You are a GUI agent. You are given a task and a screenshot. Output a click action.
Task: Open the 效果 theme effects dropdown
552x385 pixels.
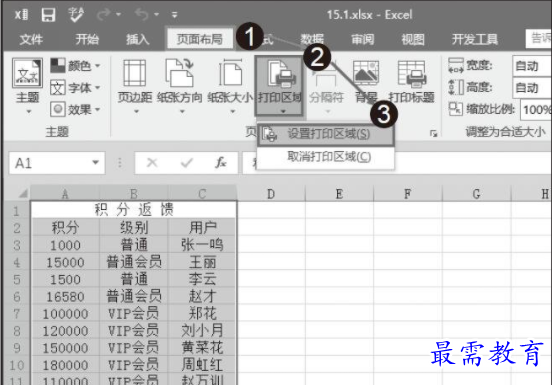click(x=75, y=109)
